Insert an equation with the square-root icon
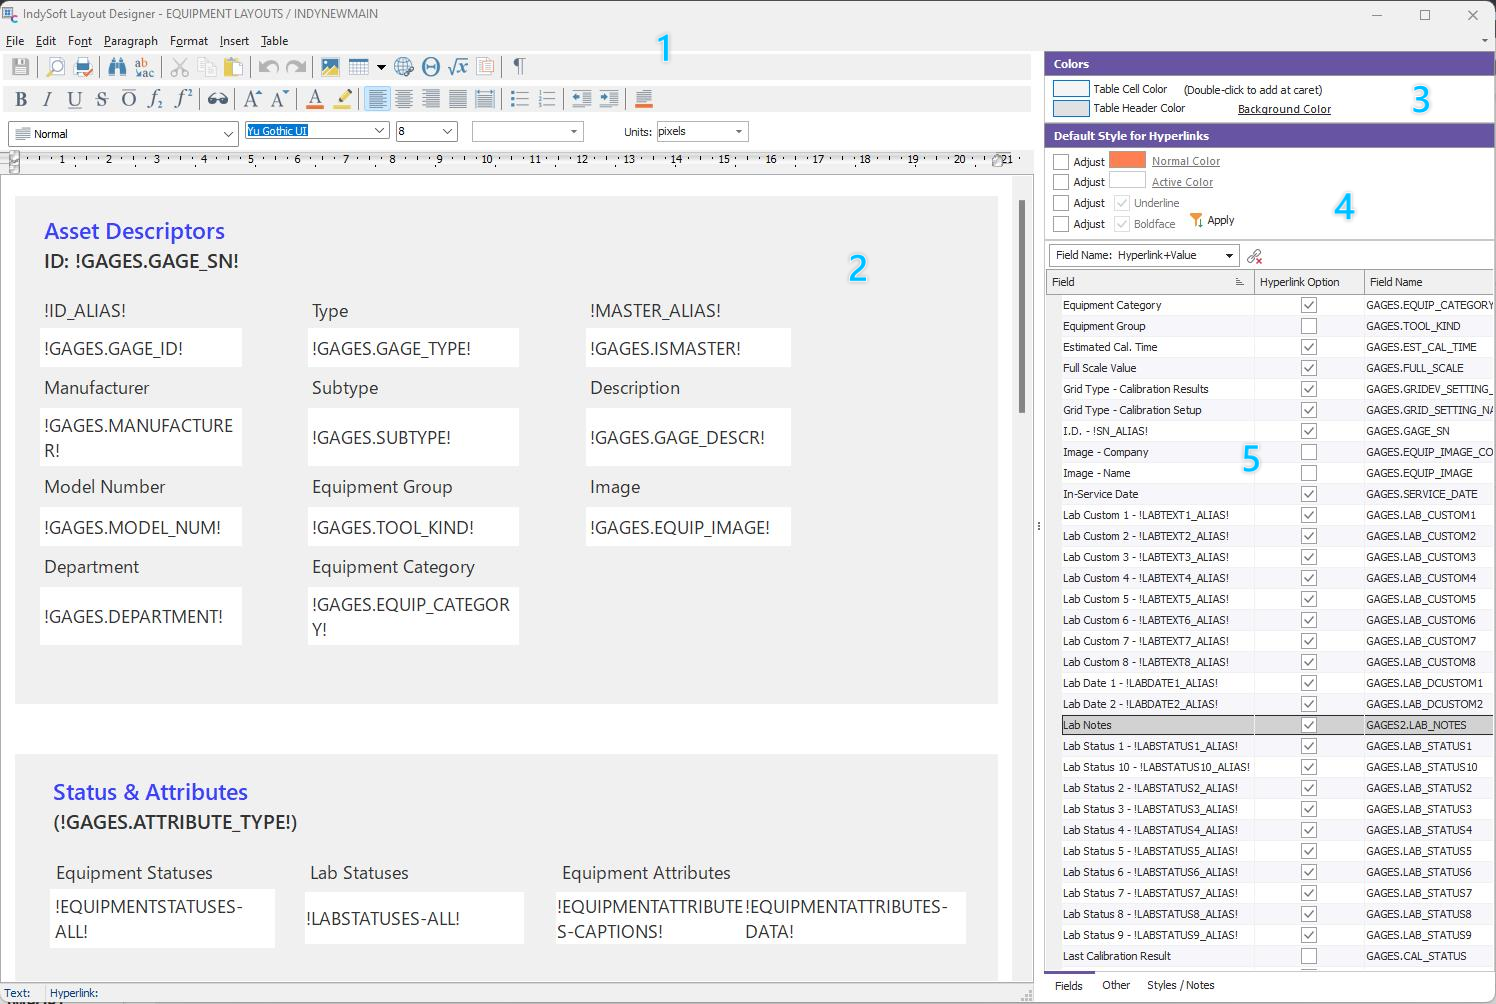The height and width of the screenshot is (1004, 1496). [x=458, y=67]
